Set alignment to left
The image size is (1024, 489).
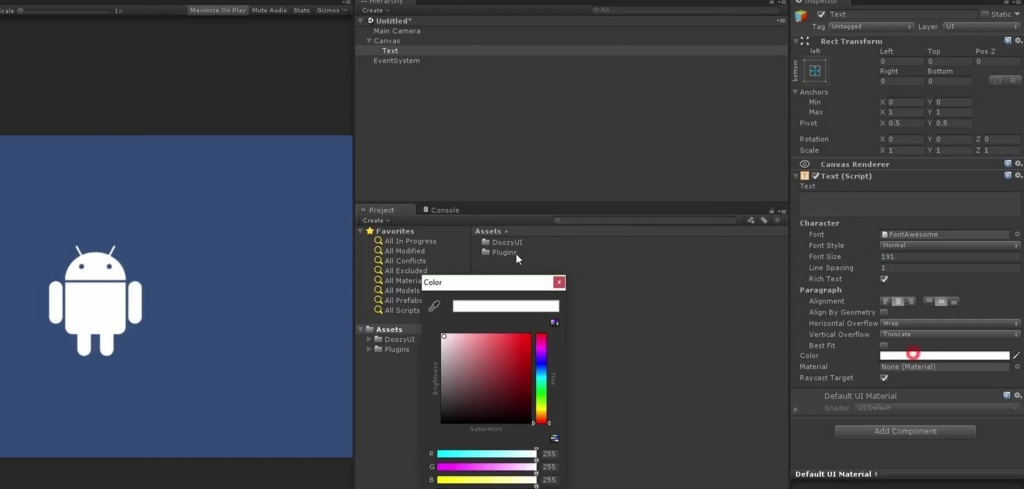click(x=886, y=302)
